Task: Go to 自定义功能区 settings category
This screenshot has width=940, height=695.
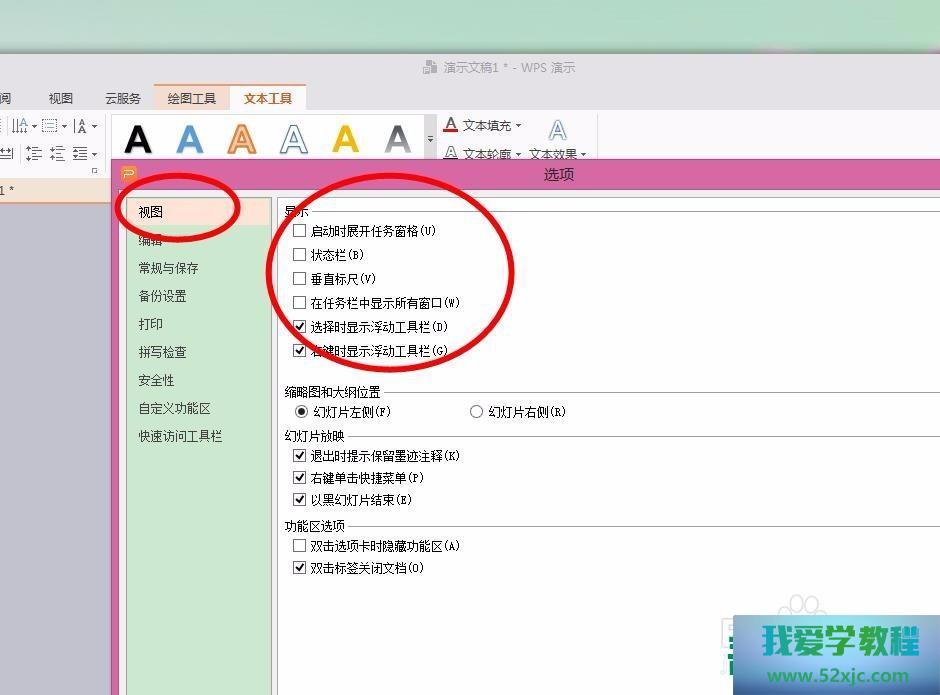Action: 174,408
